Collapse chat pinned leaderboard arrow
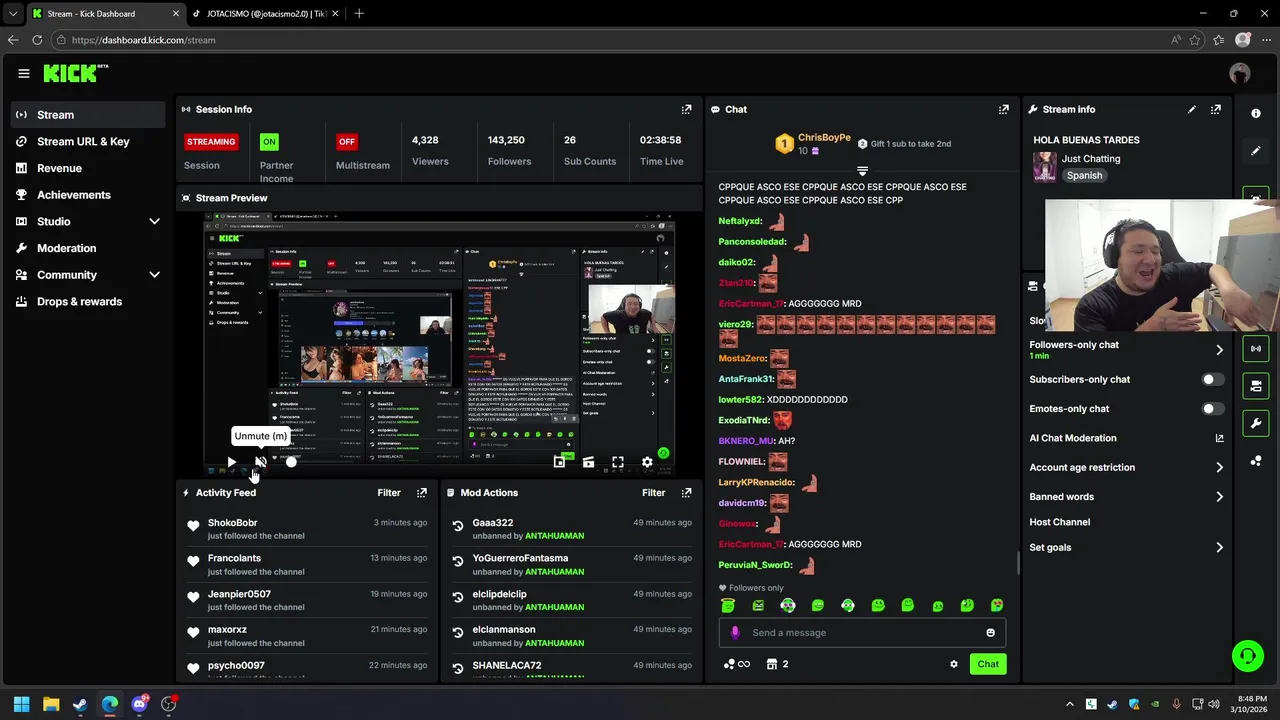The width and height of the screenshot is (1280, 720). [862, 171]
